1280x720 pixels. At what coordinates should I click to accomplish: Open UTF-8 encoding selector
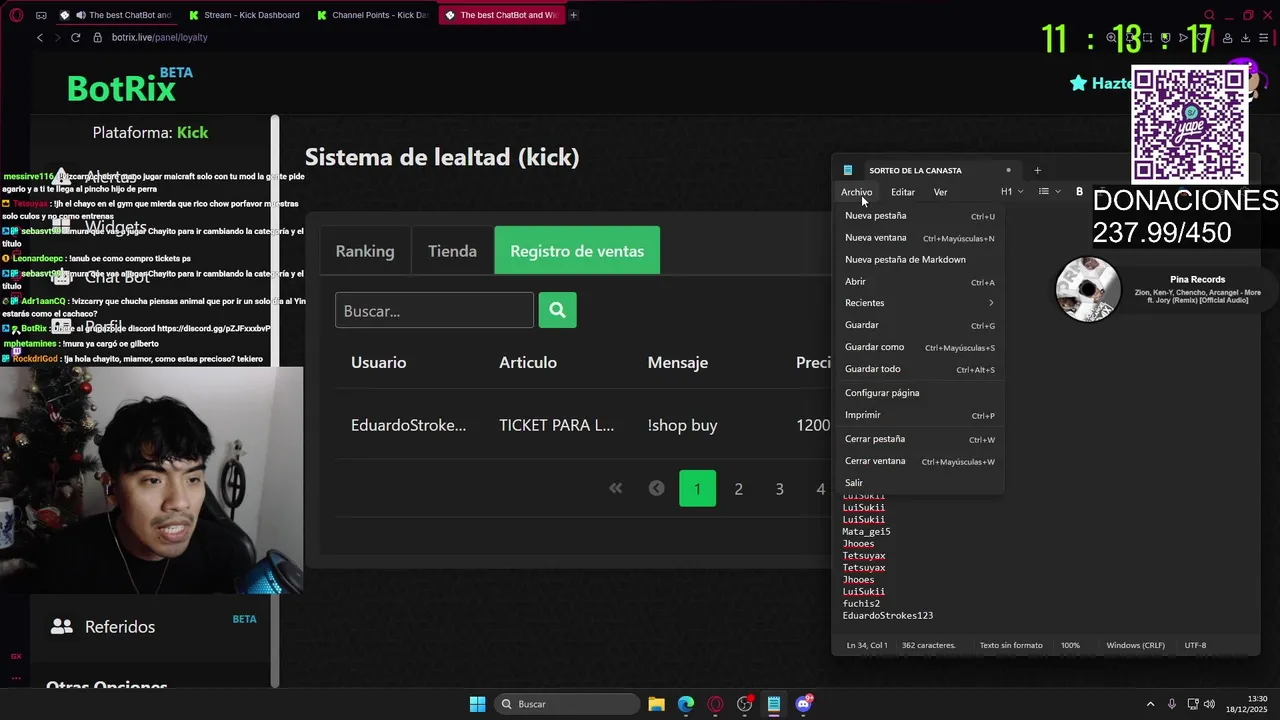1195,645
